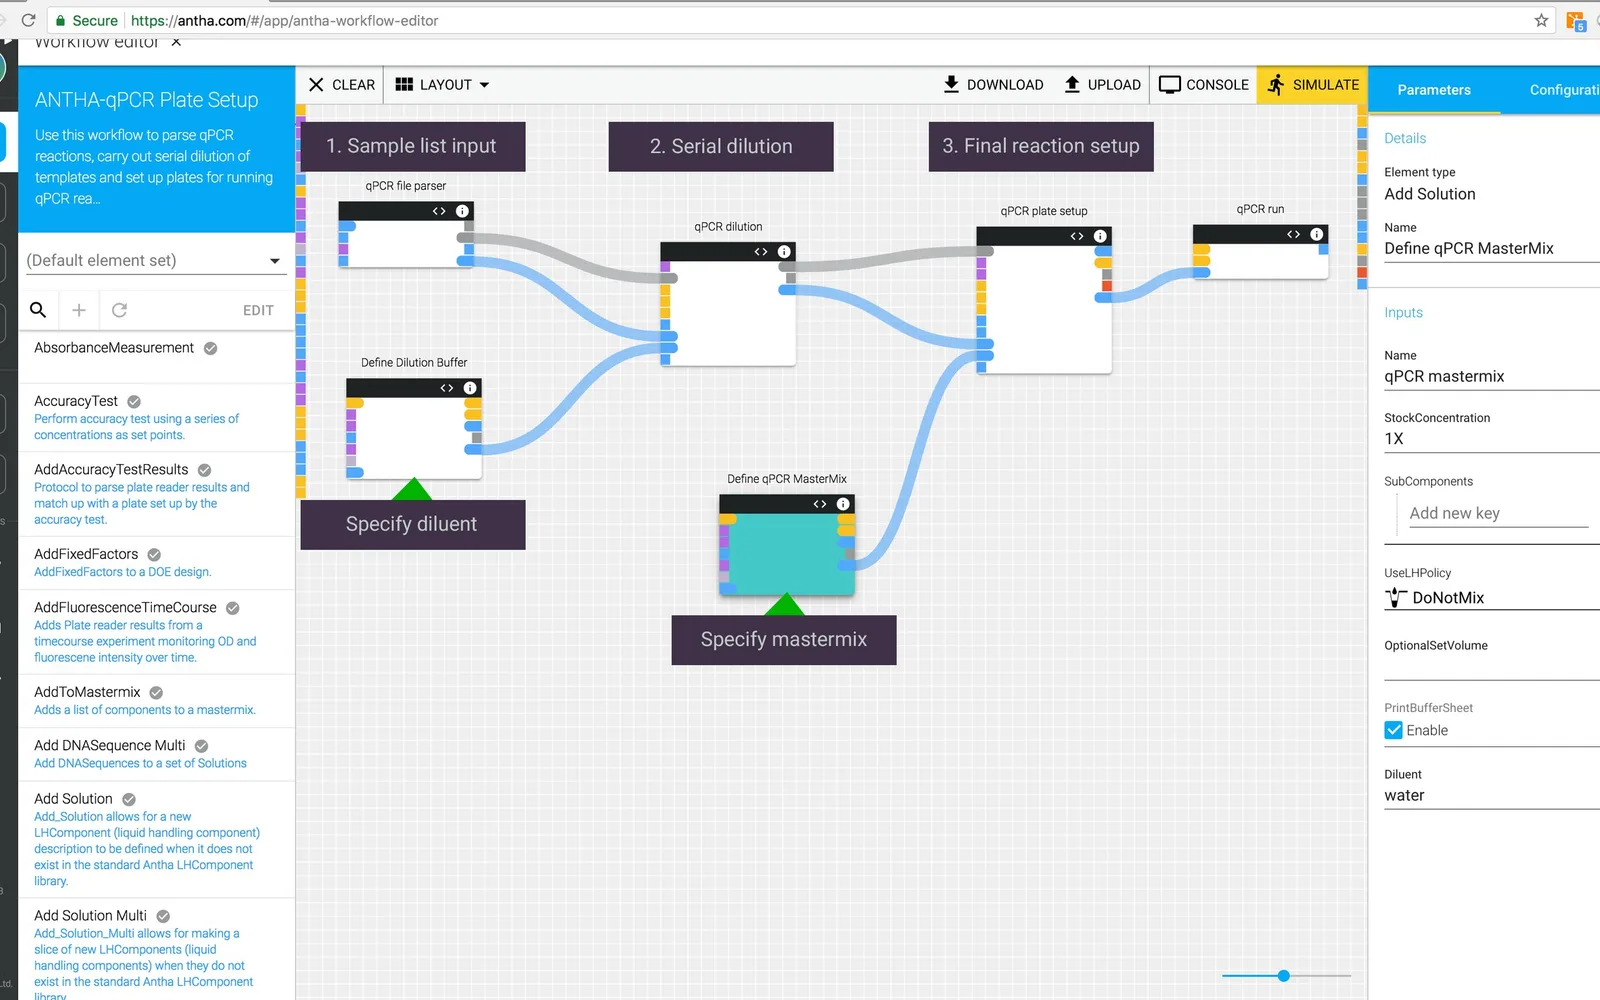The height and width of the screenshot is (1000, 1600).
Task: Open code view of Define Dilution Buffer node
Action: [447, 388]
